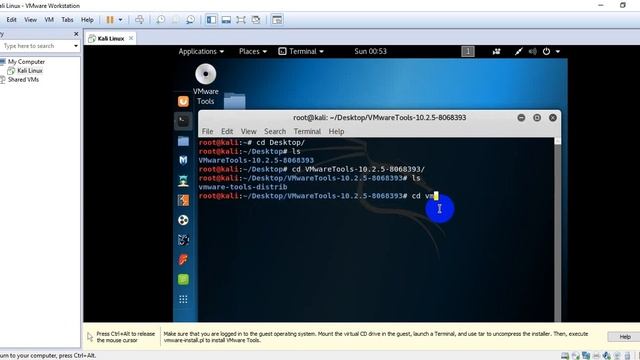Toggle the thumbnail bar view icon
This screenshot has height=360, width=640.
click(x=226, y=20)
